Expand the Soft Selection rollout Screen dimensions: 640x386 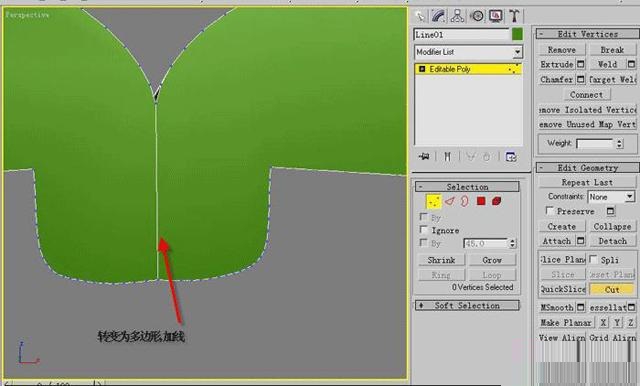[467, 306]
